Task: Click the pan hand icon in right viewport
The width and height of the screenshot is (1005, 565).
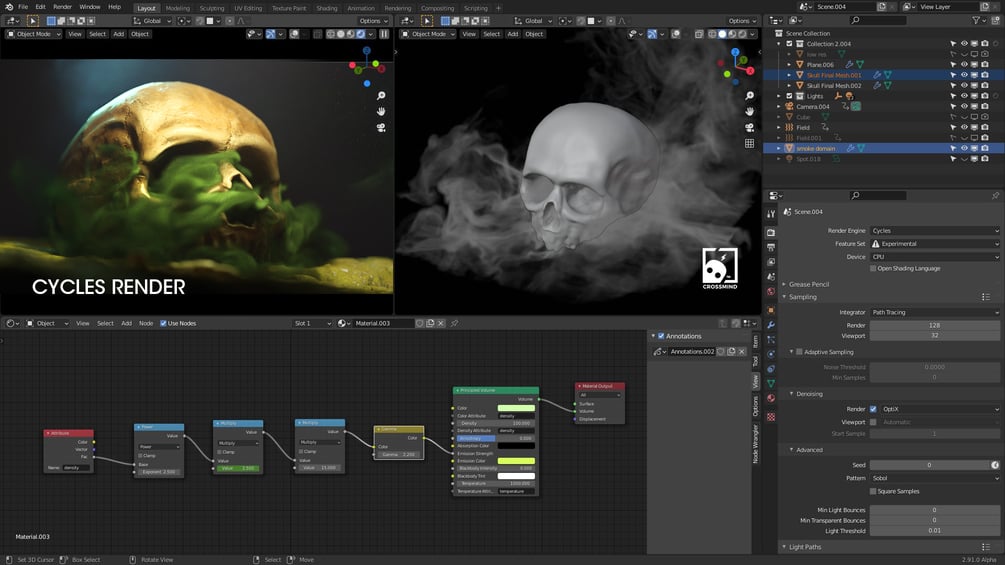Action: click(749, 111)
